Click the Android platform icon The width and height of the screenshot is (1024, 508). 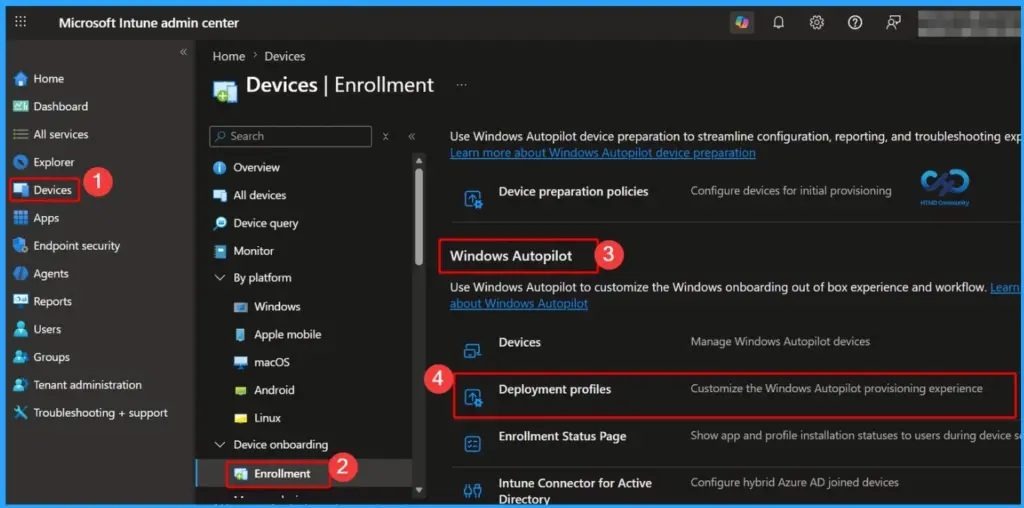click(241, 390)
